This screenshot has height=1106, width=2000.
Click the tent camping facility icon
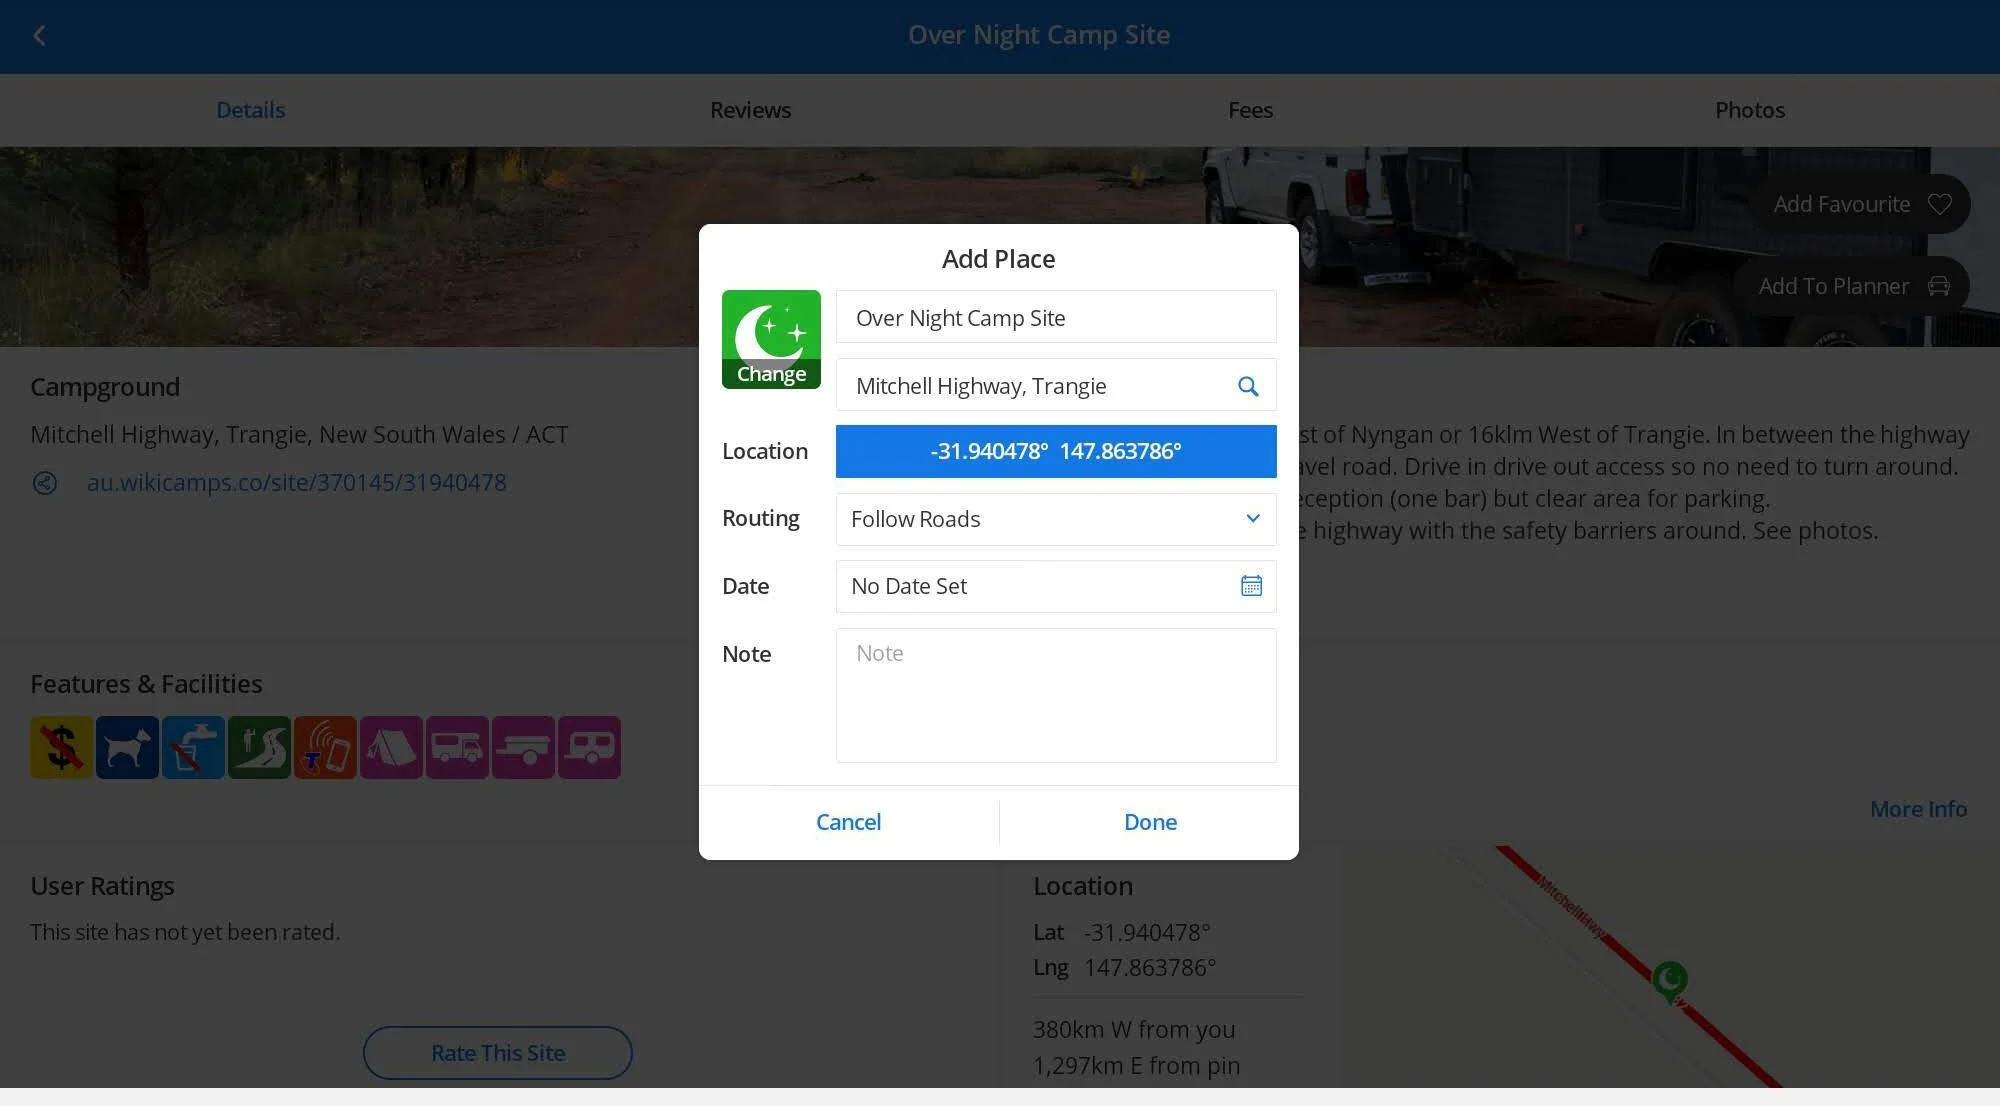391,747
